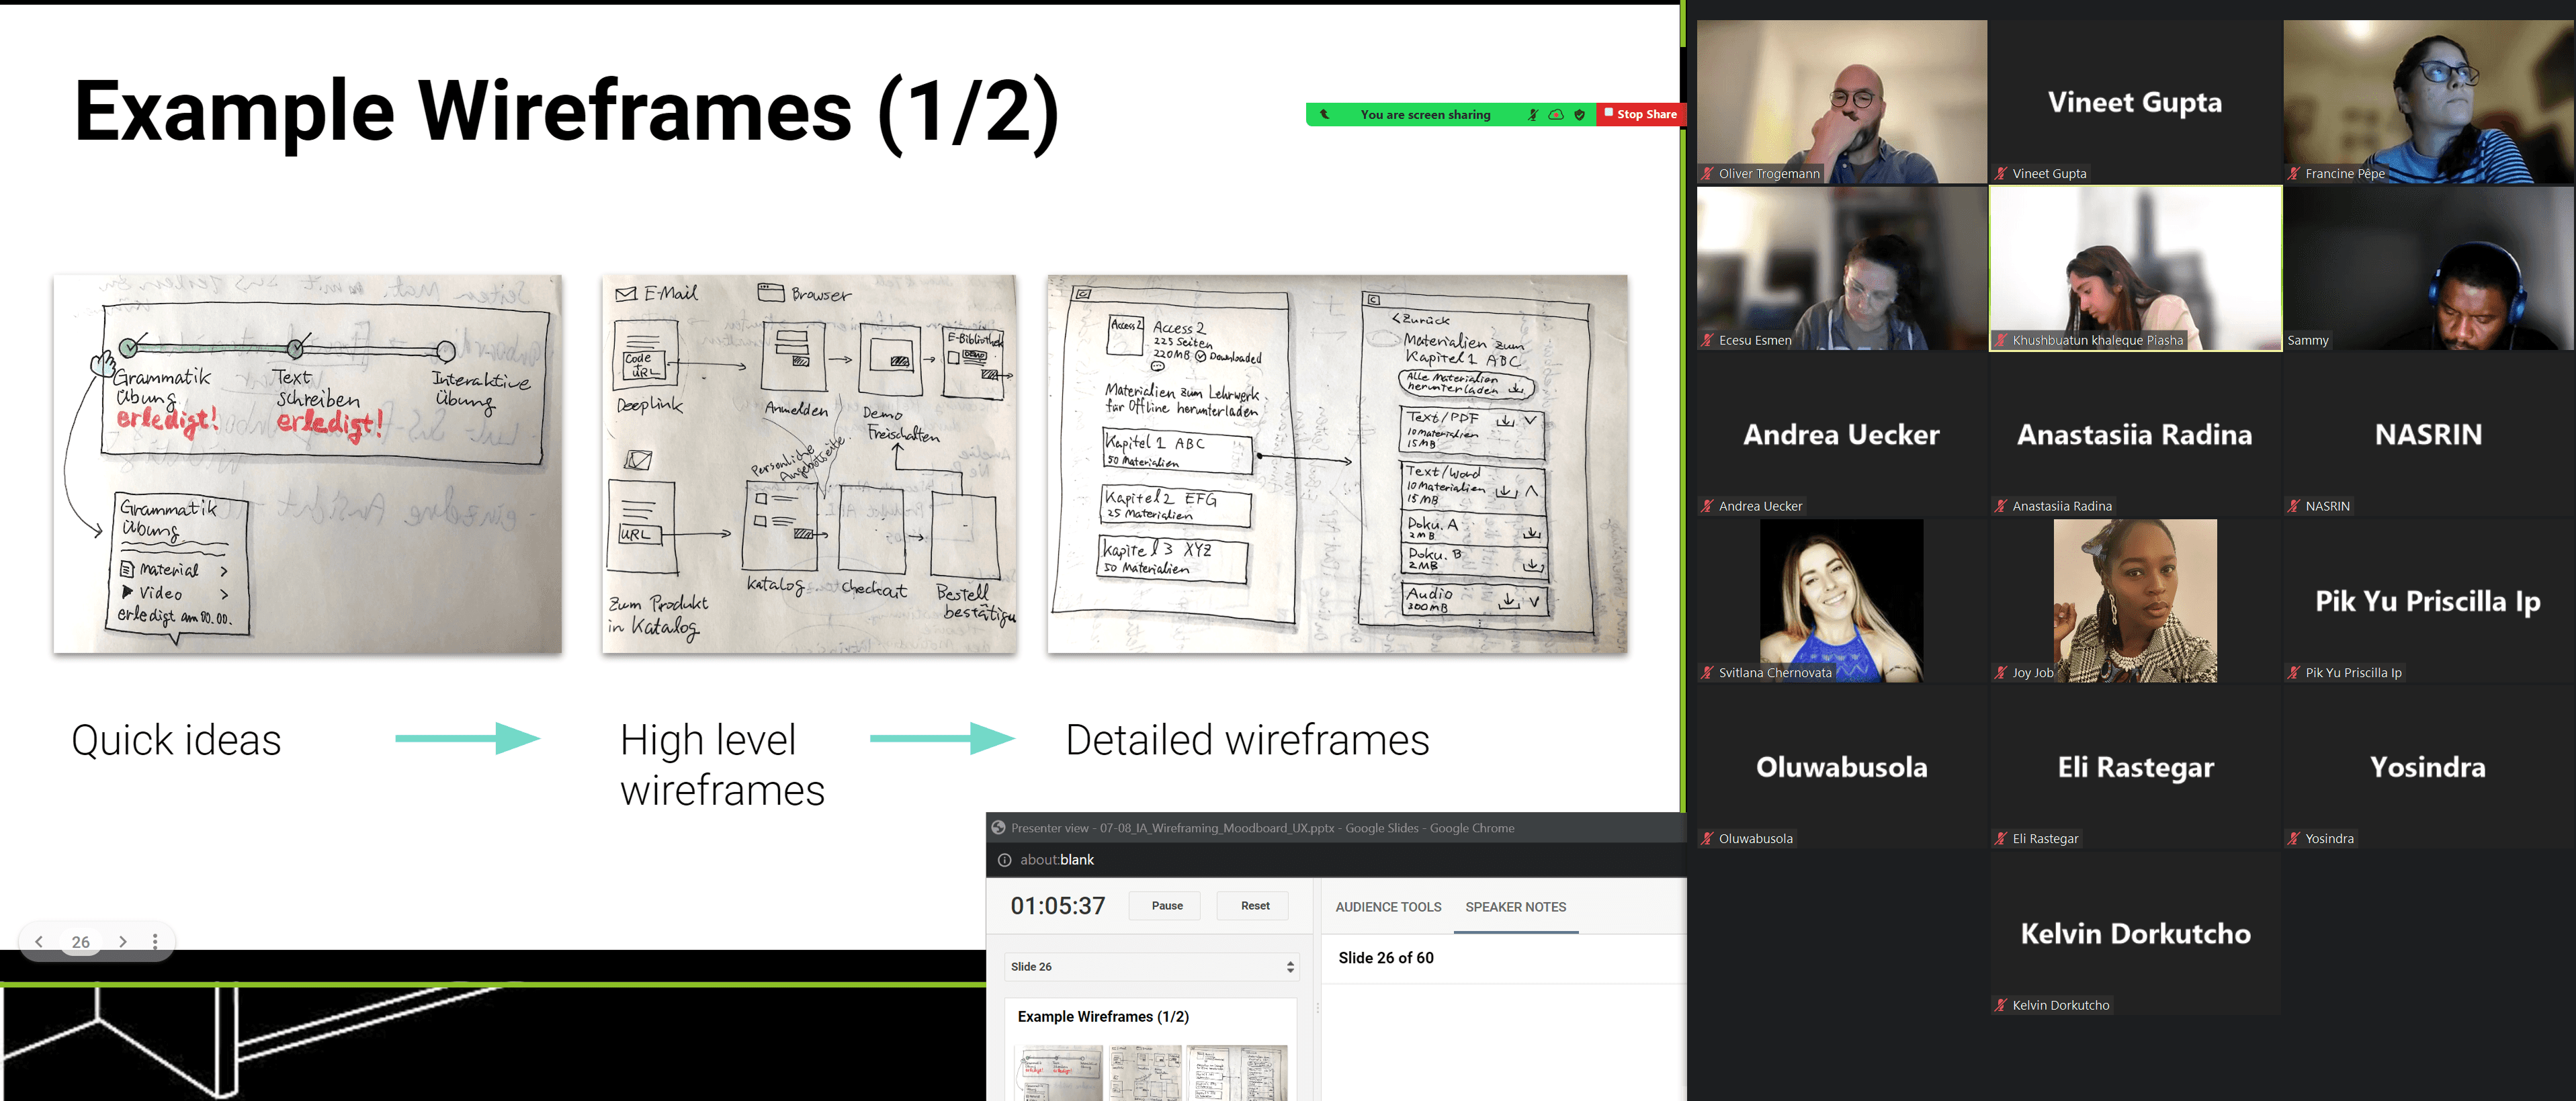Select Joy Job's participant video tile

[x=2135, y=600]
